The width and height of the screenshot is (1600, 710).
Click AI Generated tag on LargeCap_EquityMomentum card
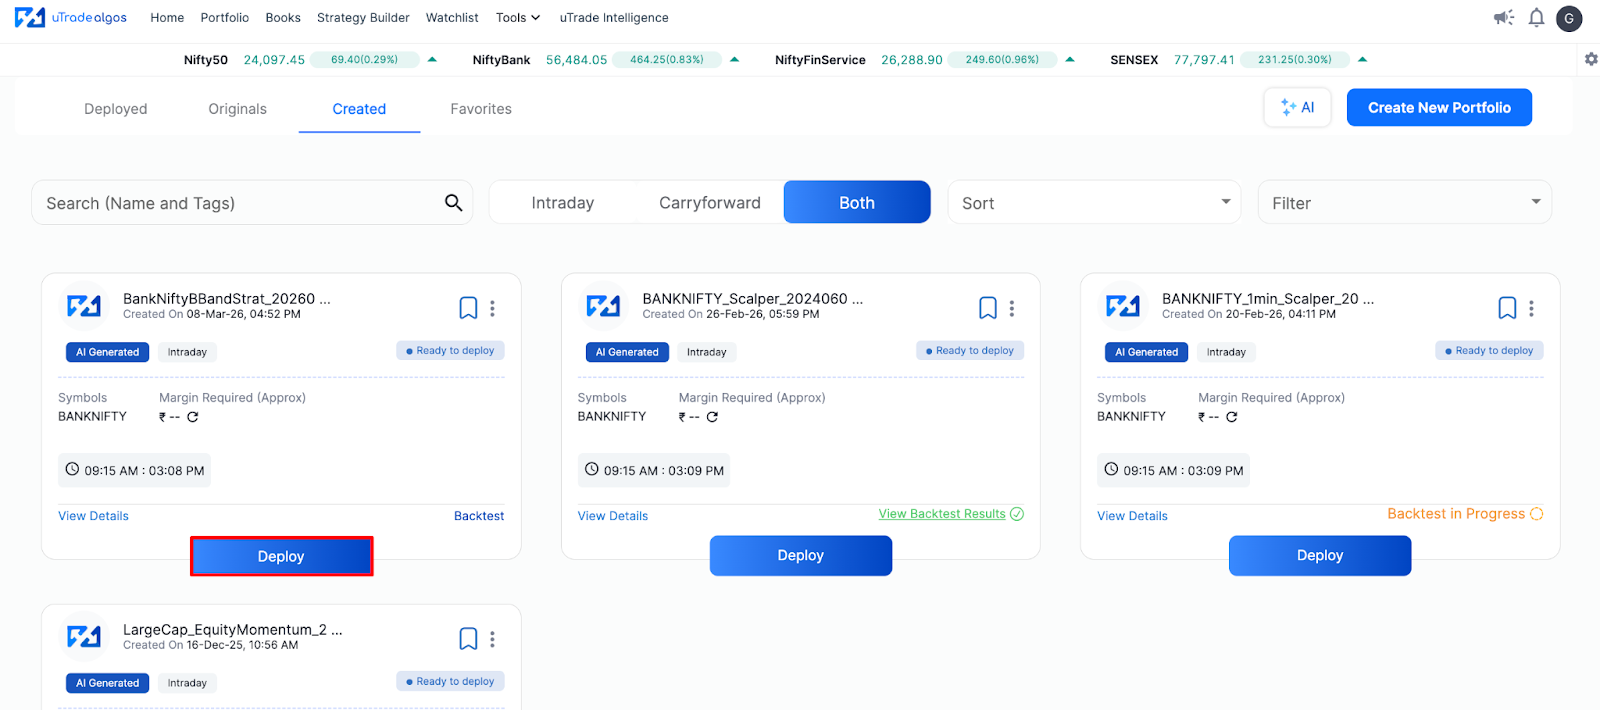(x=108, y=683)
